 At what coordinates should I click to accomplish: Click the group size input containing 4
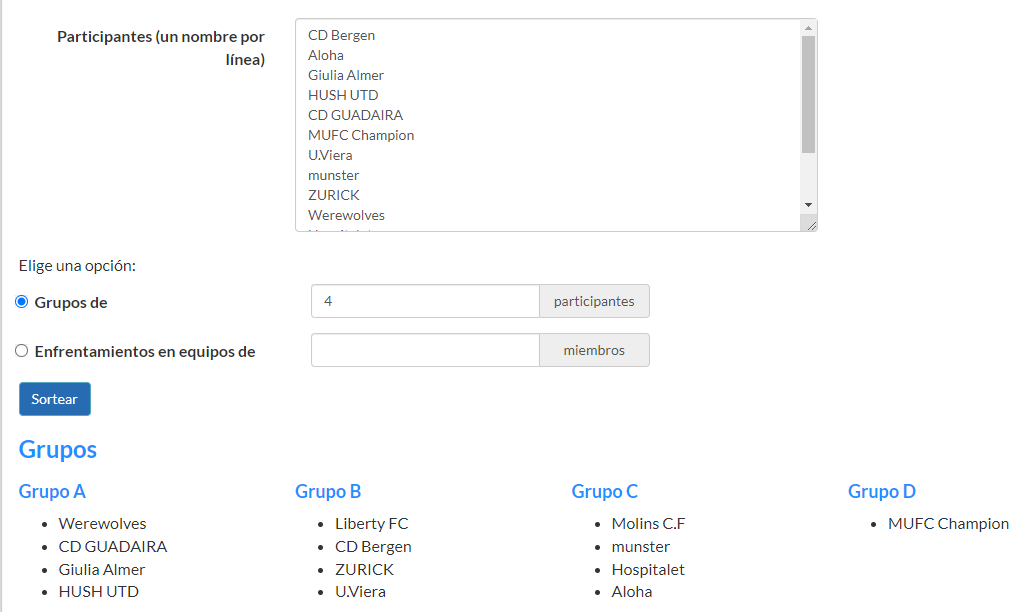click(425, 301)
